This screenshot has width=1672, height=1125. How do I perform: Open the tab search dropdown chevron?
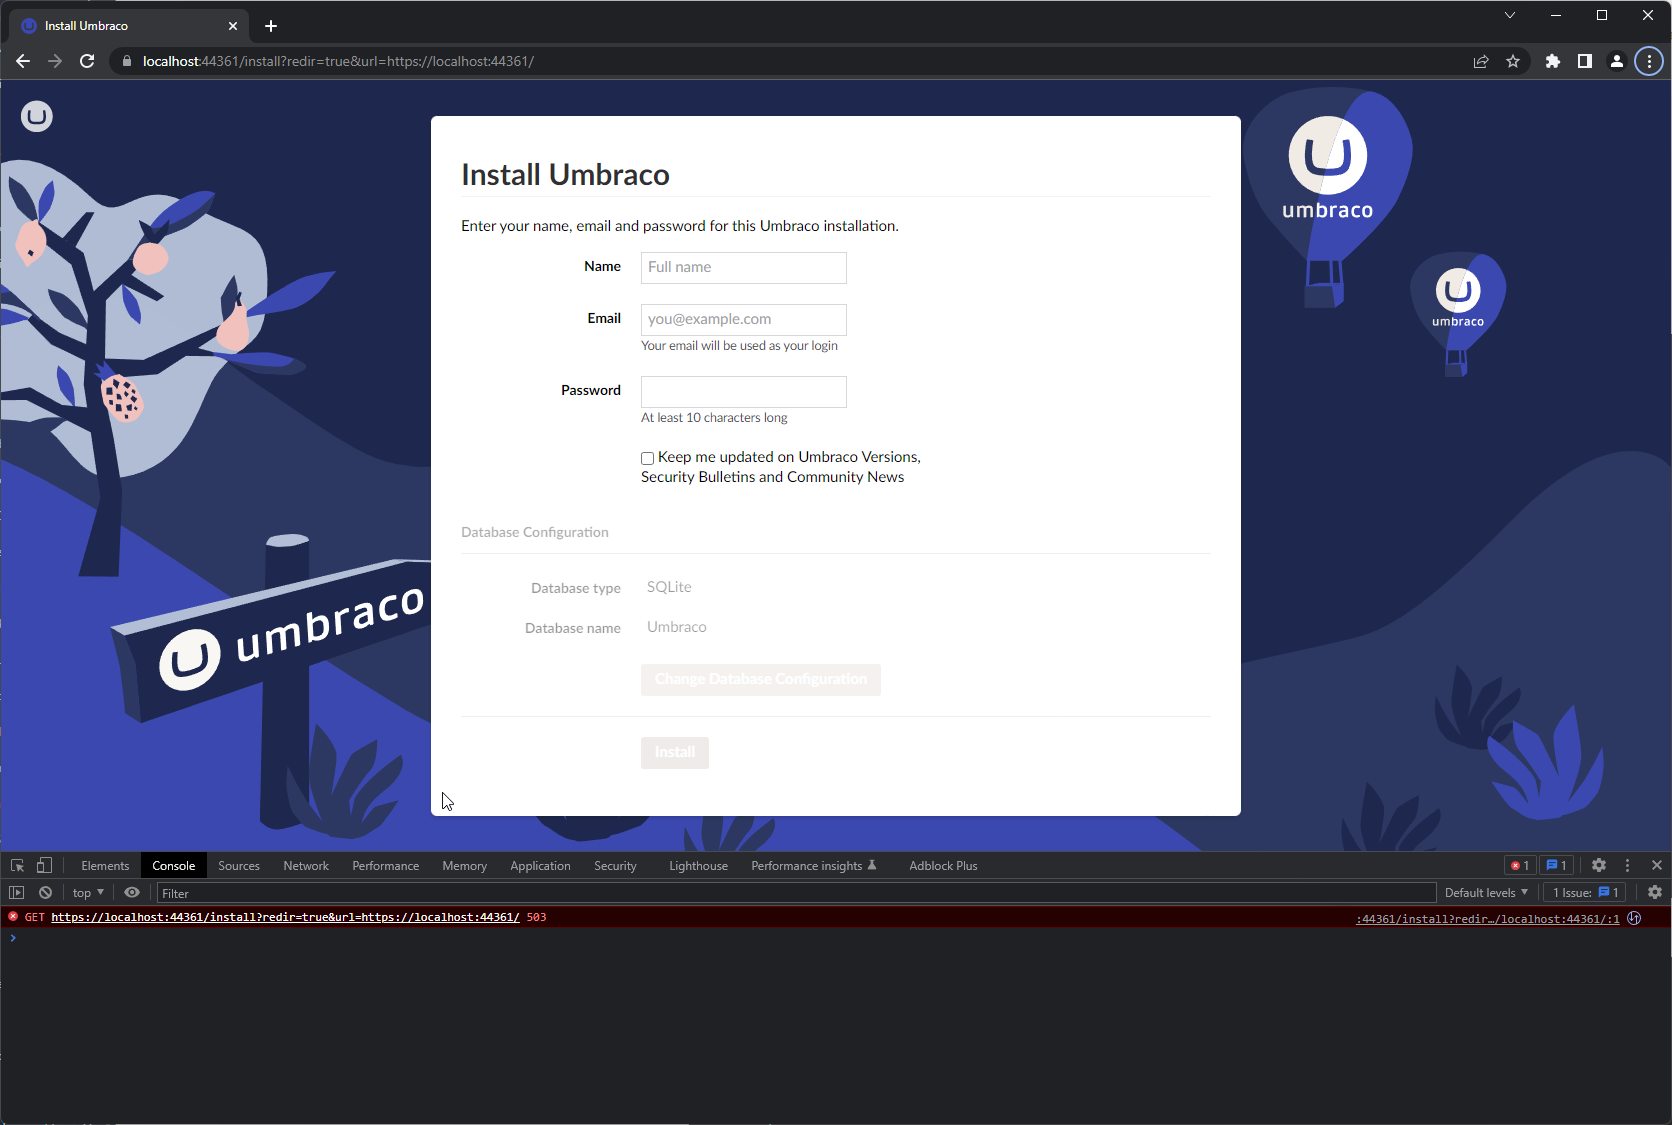(1510, 15)
